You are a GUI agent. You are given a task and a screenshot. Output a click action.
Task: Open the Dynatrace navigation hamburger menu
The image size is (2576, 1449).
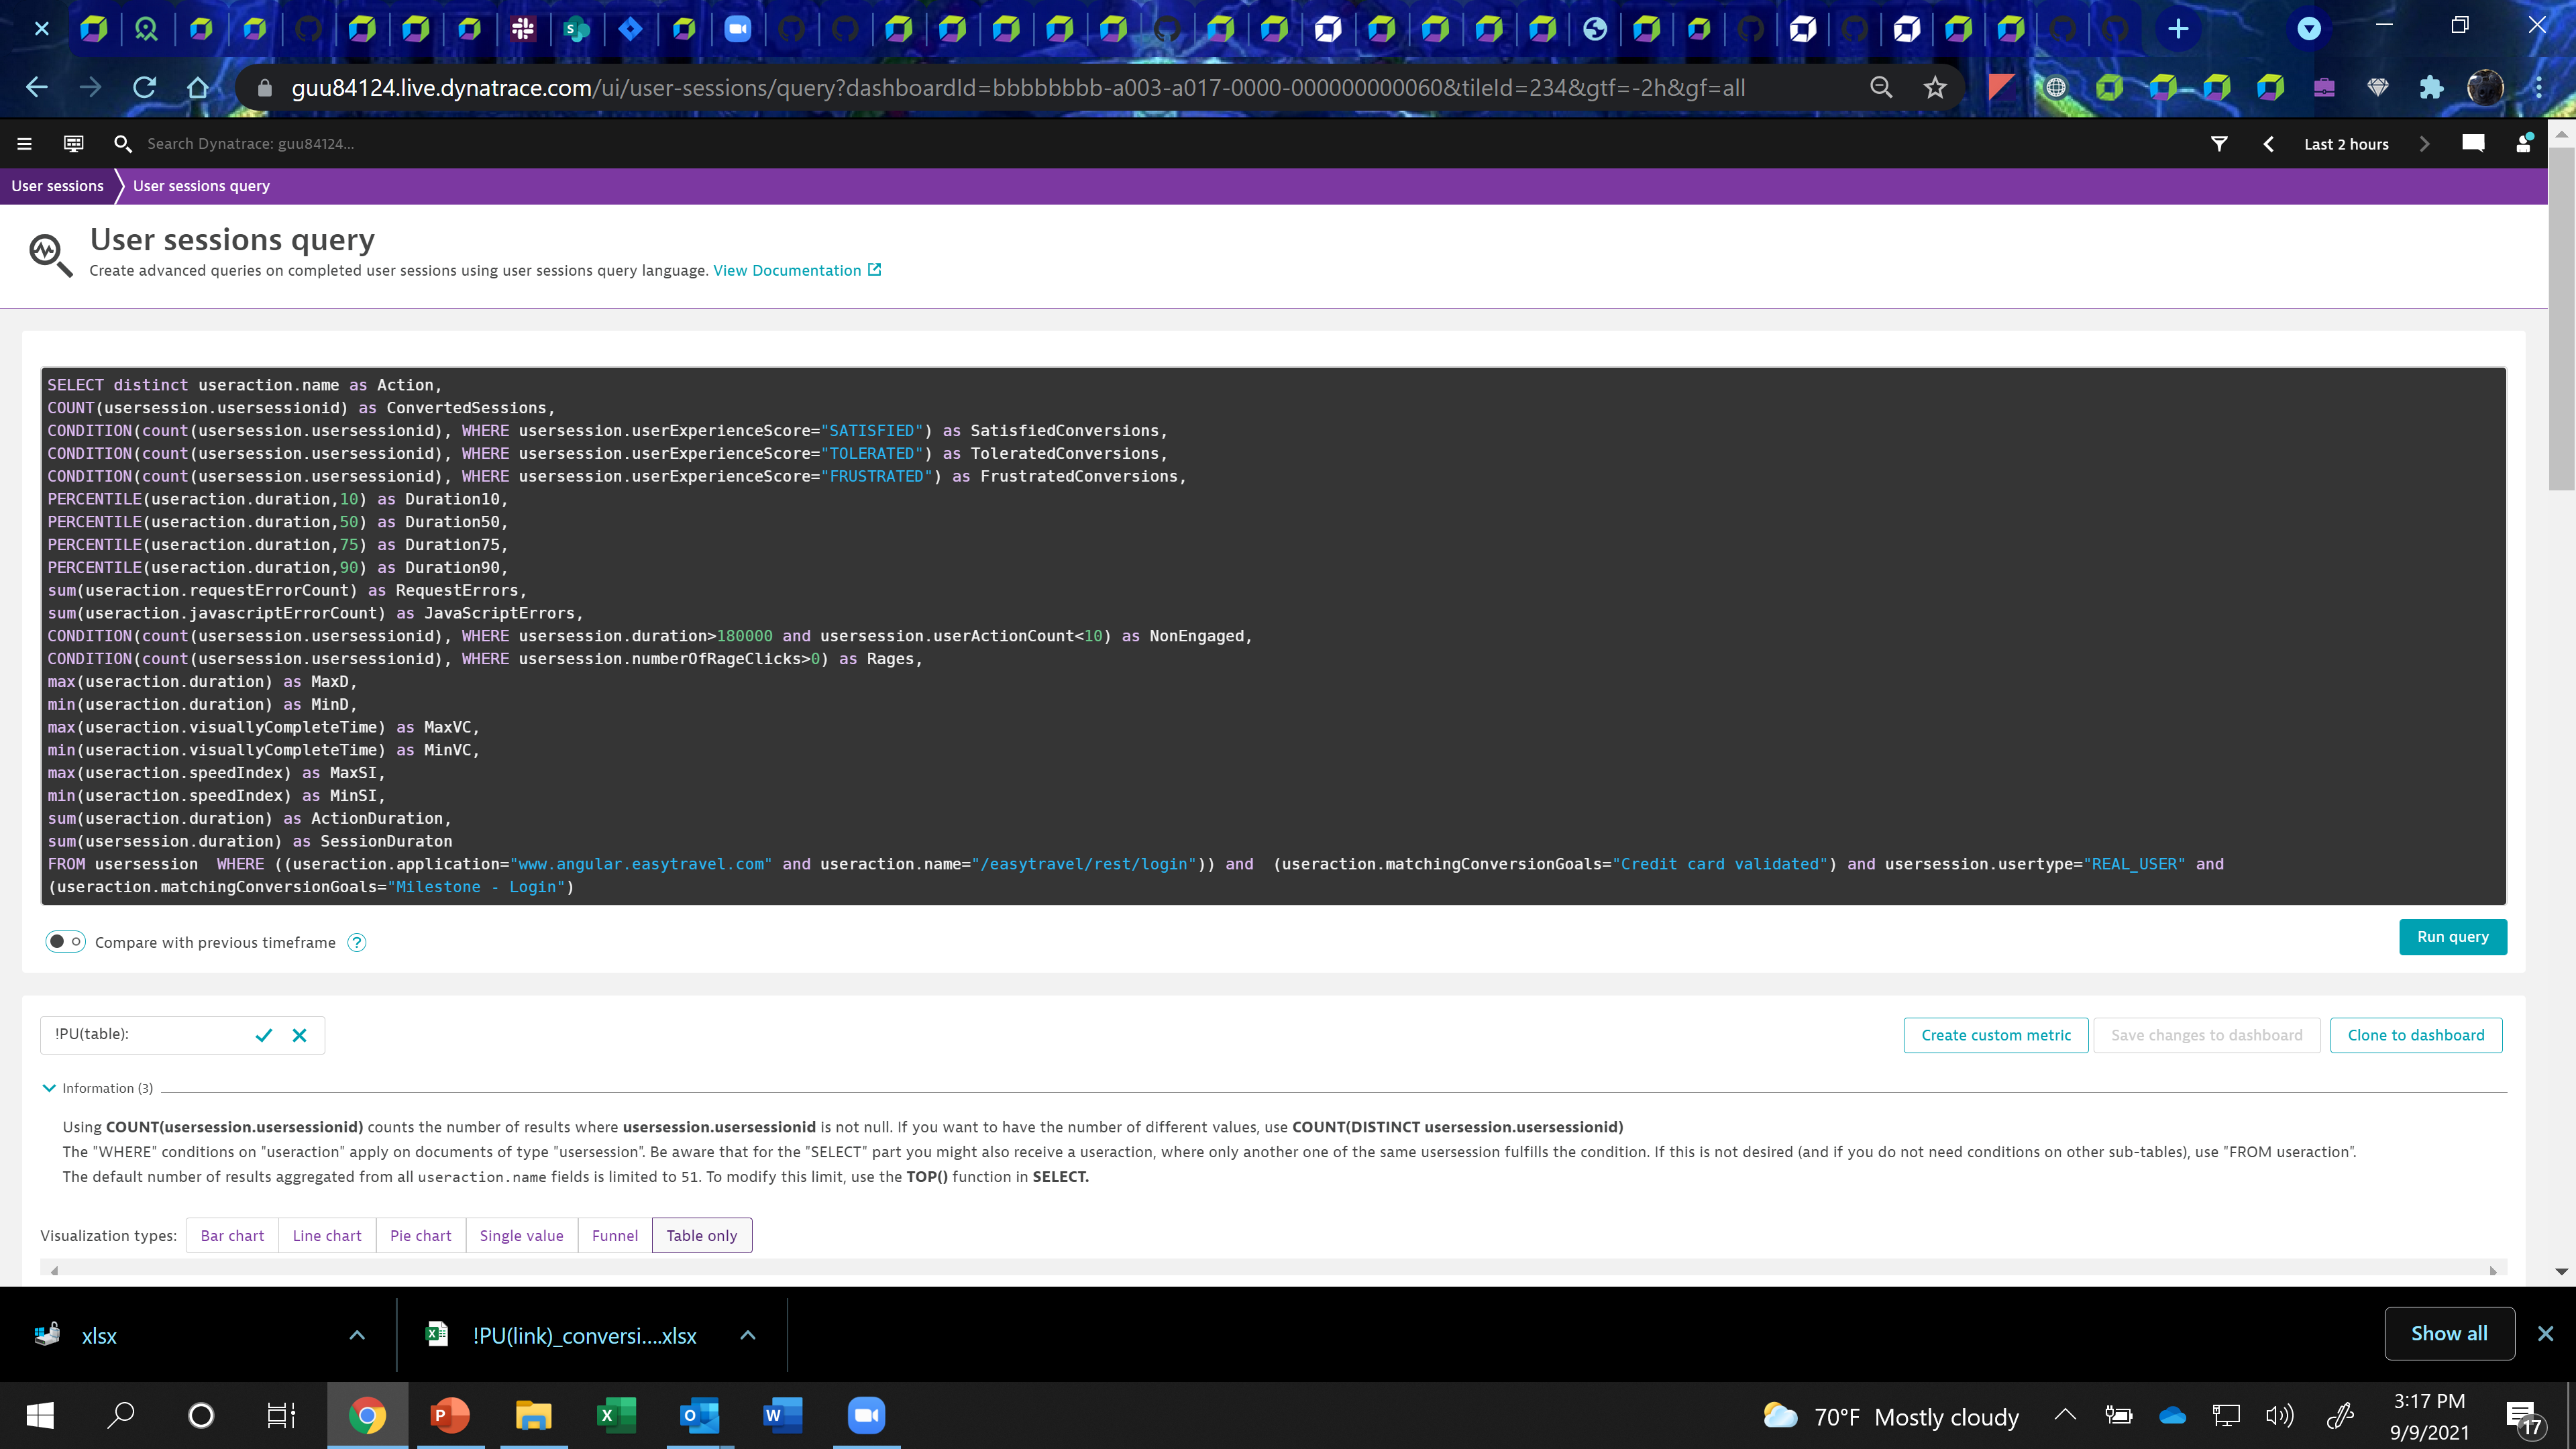coord(24,143)
